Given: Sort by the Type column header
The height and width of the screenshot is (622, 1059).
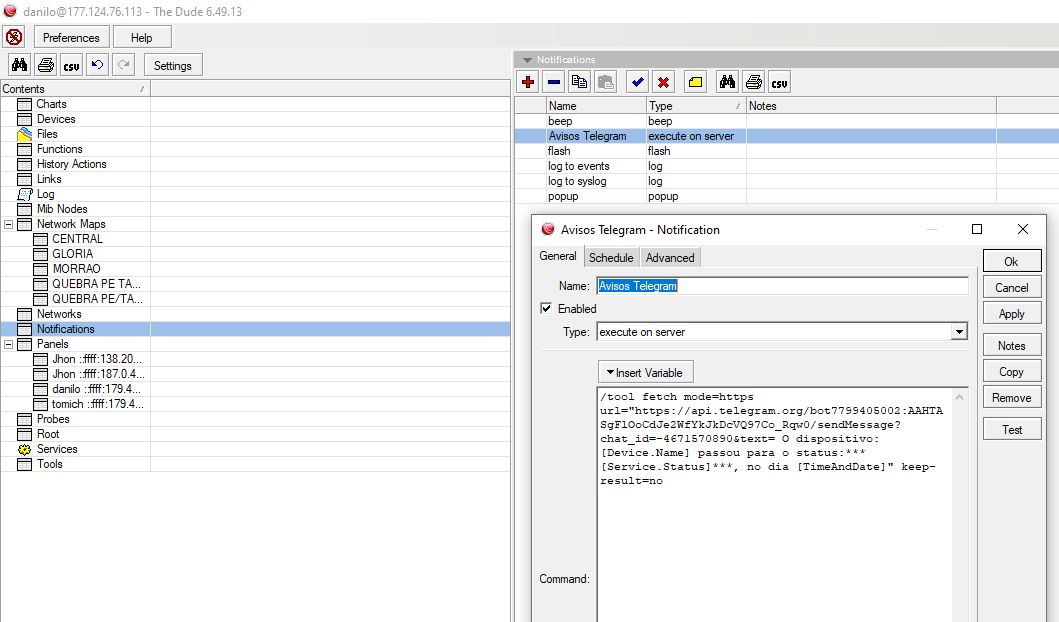Looking at the screenshot, I should [x=696, y=105].
